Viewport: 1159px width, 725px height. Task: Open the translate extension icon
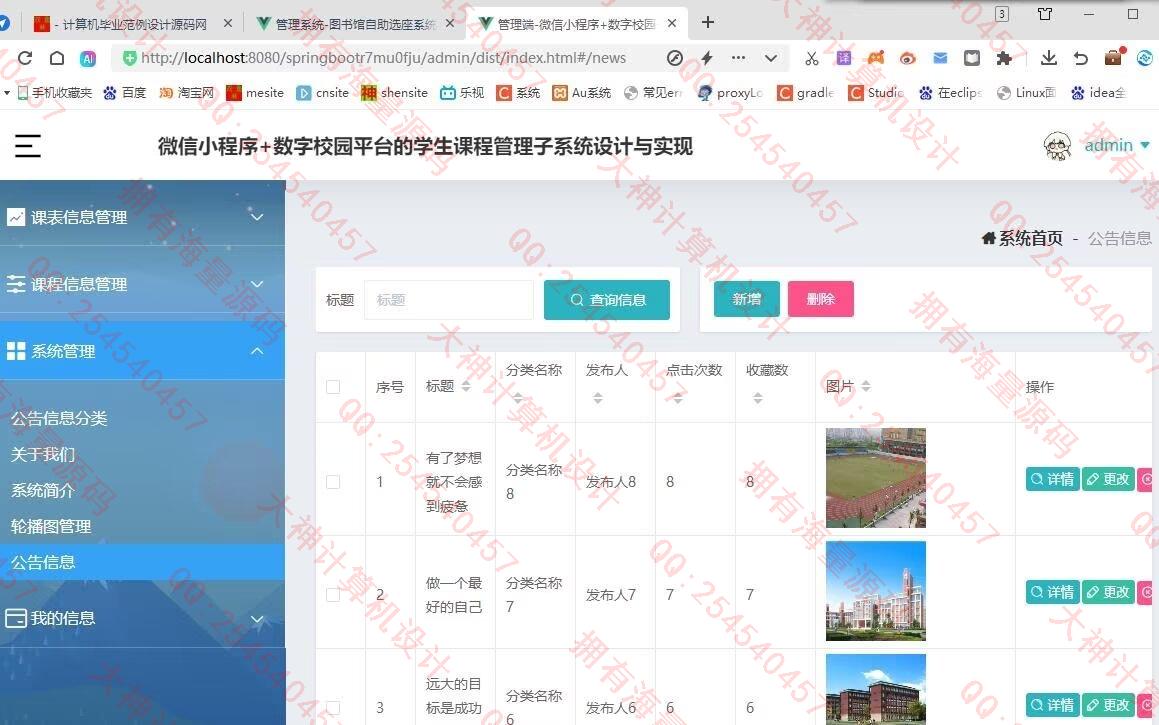pos(843,58)
